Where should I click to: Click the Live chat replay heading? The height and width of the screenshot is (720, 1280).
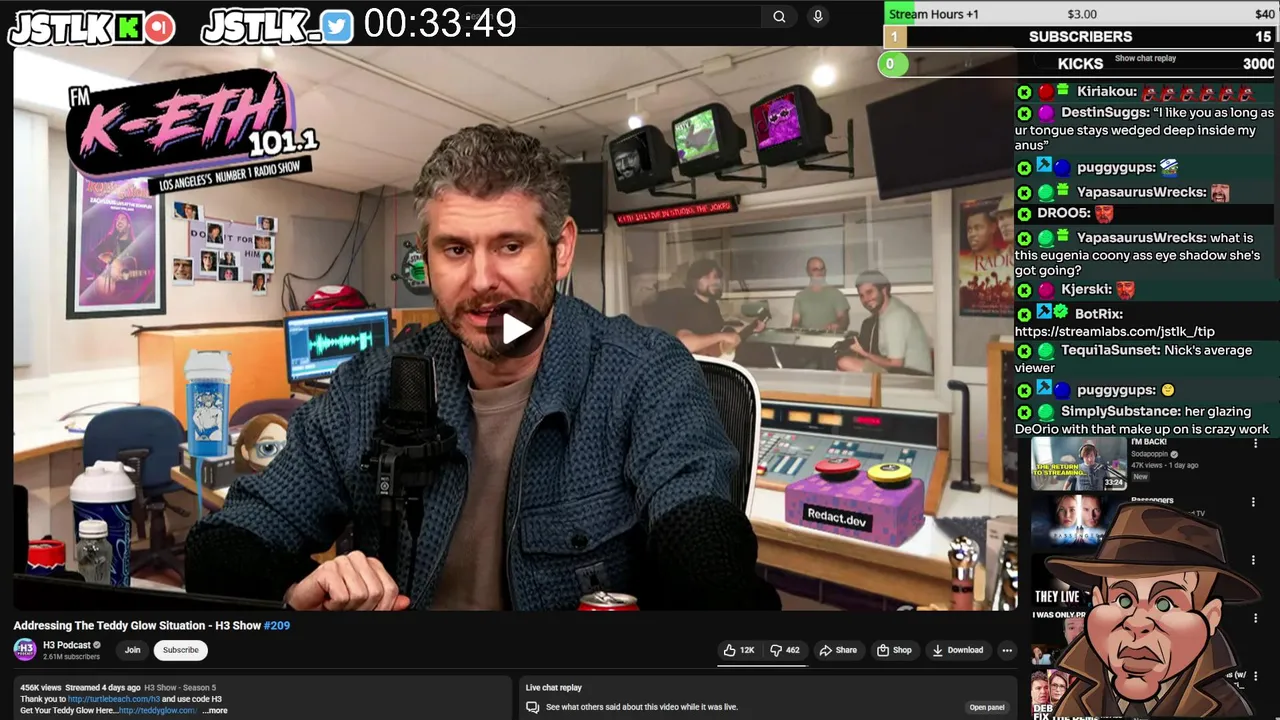(x=554, y=687)
